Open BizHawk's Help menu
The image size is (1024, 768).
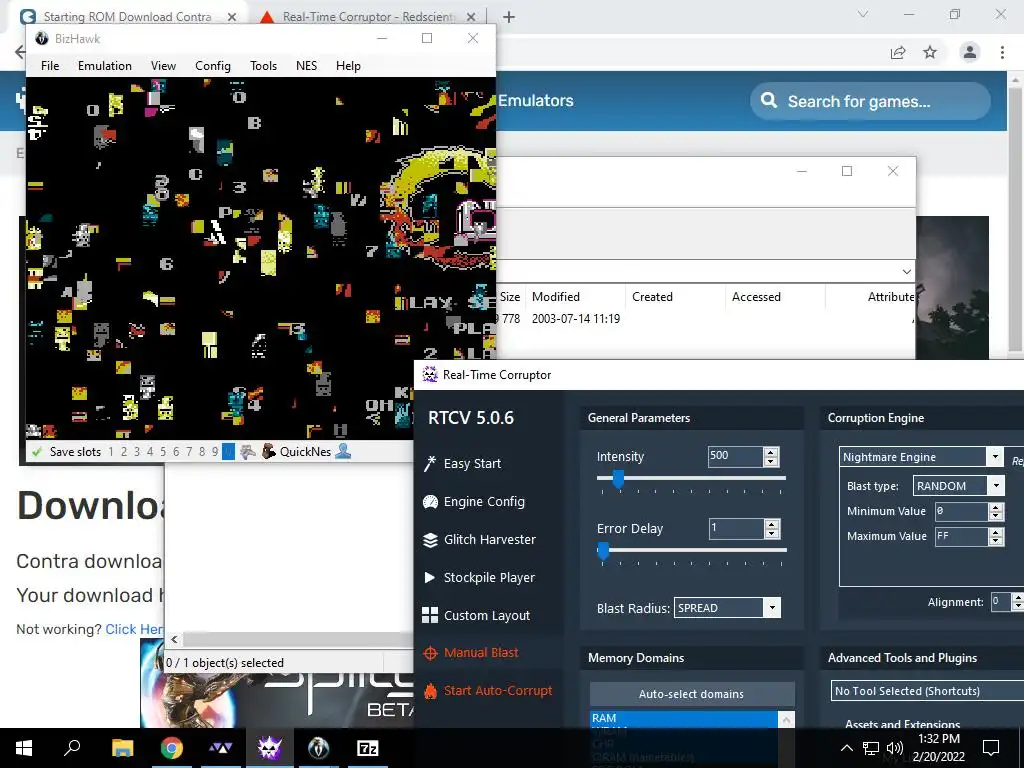click(x=348, y=65)
